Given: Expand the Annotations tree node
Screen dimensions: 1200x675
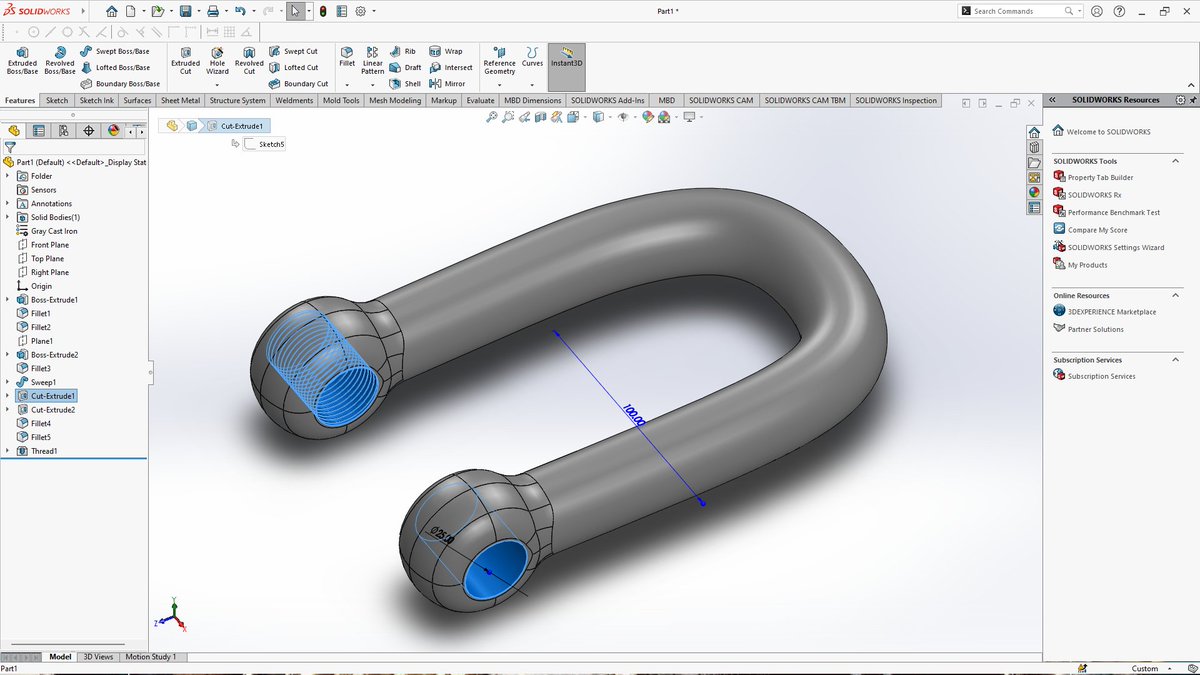Looking at the screenshot, I should (x=8, y=203).
